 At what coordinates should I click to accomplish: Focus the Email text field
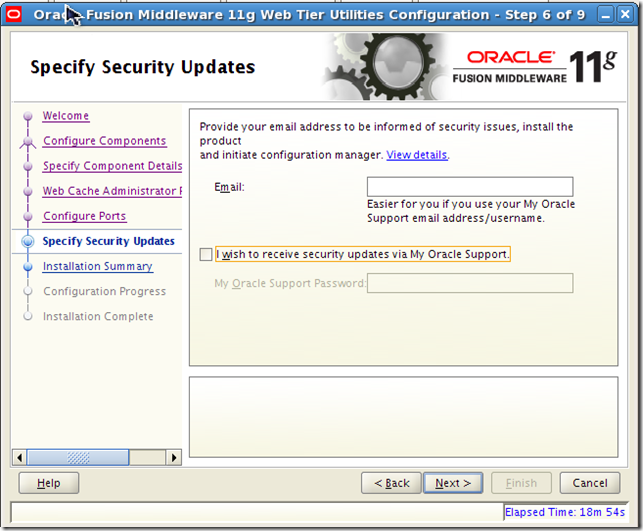point(469,187)
